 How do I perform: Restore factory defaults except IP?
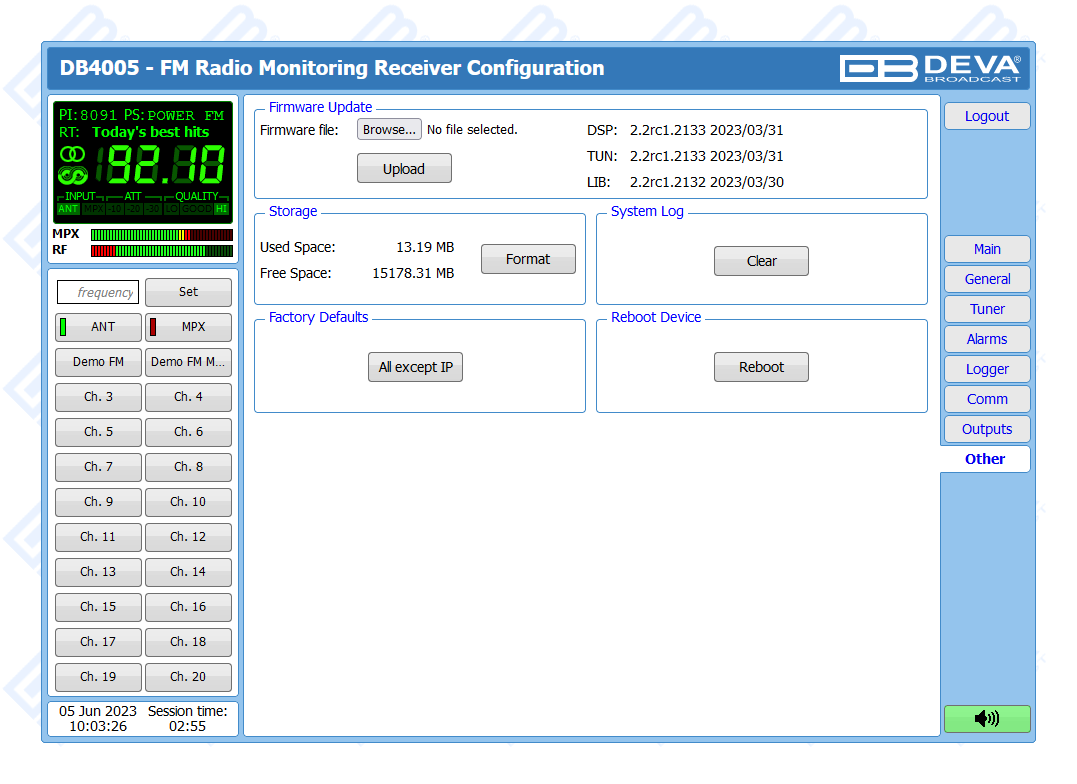tap(415, 367)
